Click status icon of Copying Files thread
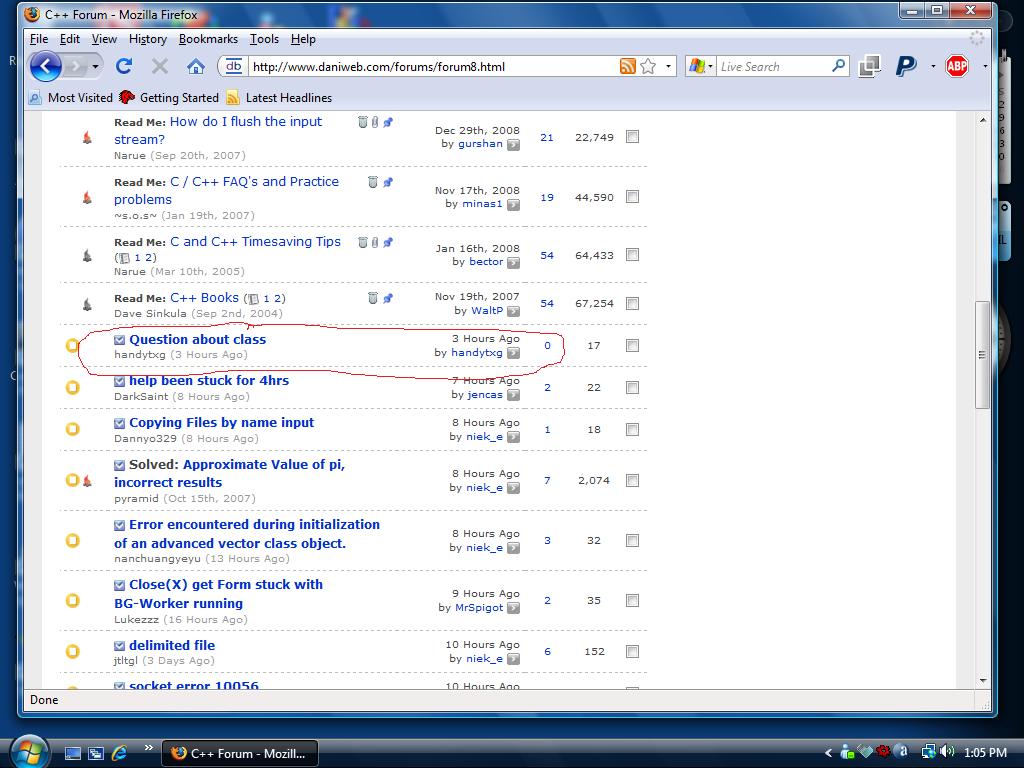1024x768 pixels. 72,429
